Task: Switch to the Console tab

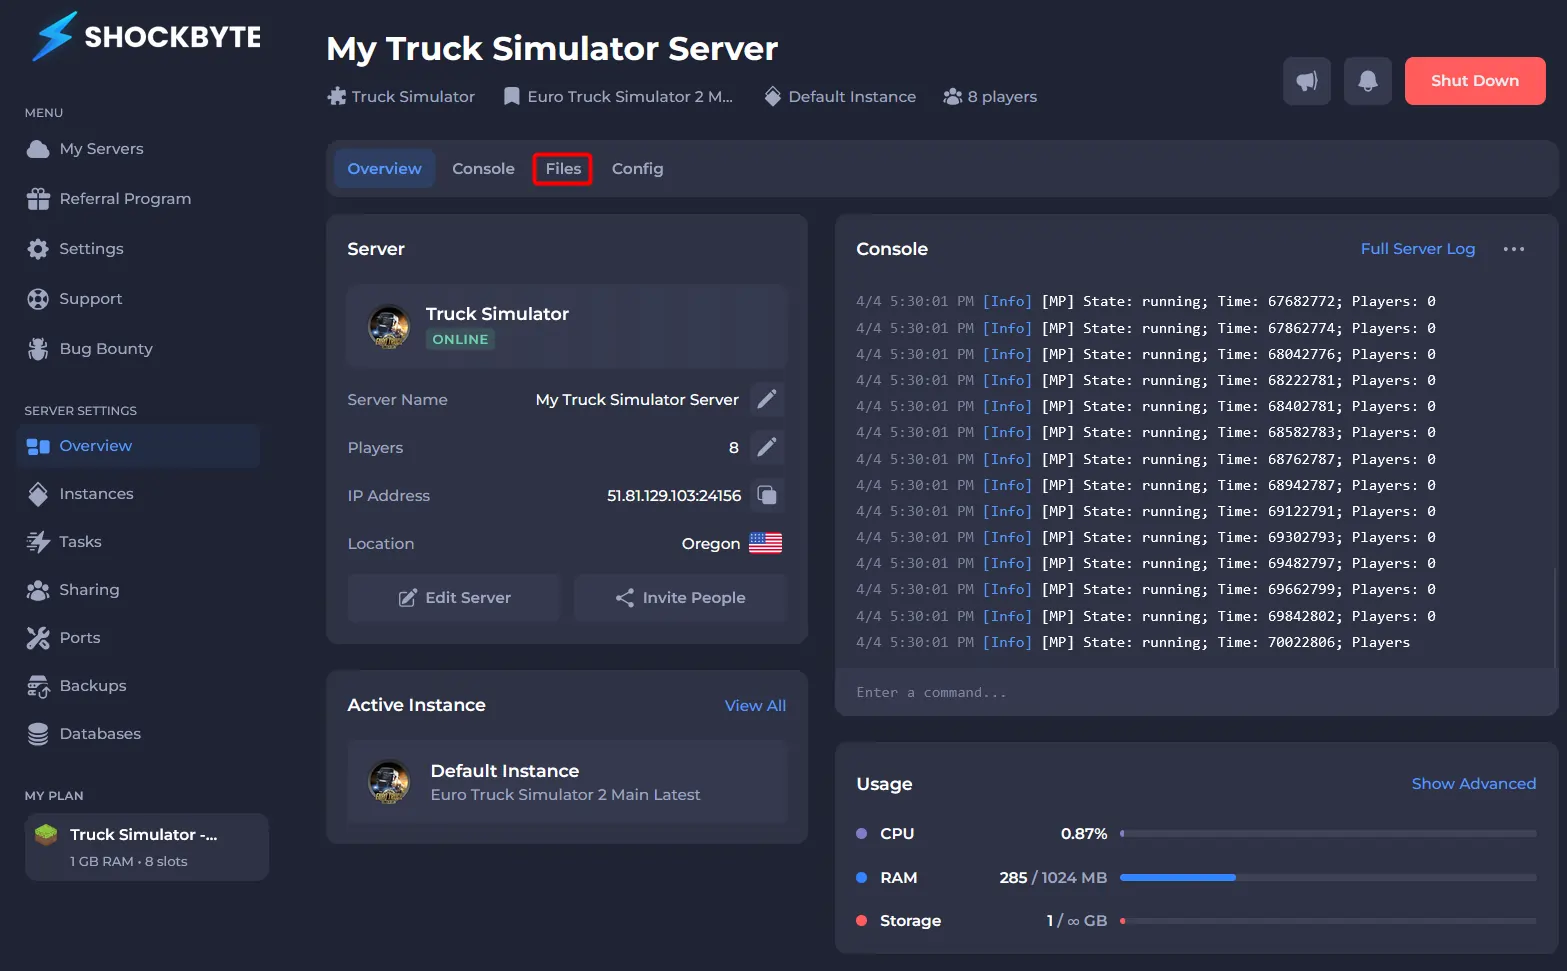Action: click(x=483, y=169)
